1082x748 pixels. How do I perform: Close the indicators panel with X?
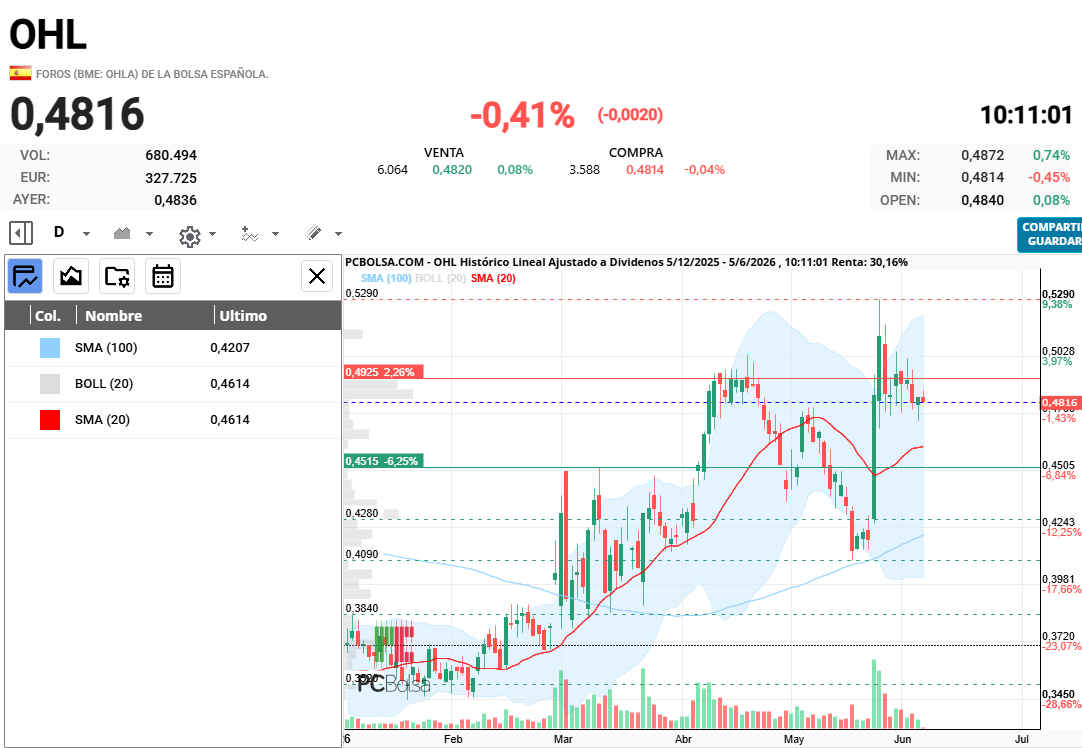317,276
